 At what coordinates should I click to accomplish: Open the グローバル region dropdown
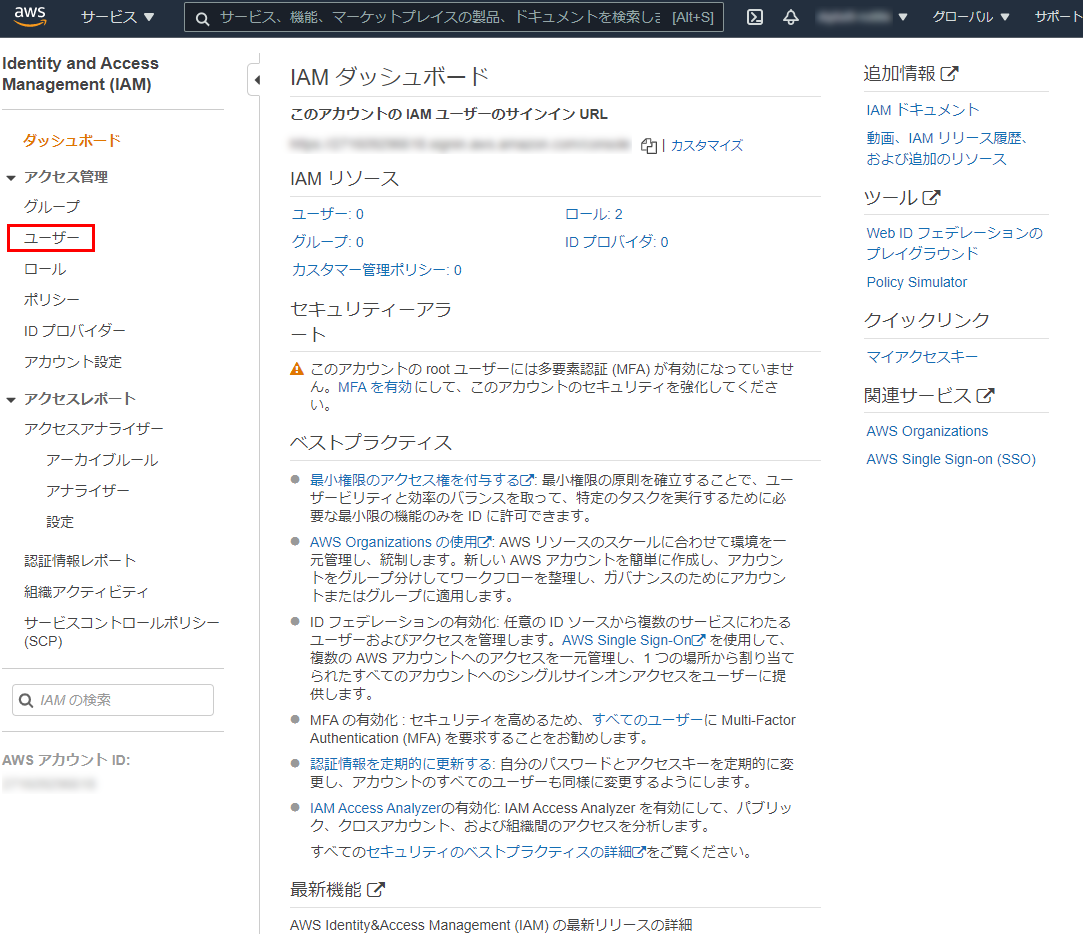click(970, 17)
